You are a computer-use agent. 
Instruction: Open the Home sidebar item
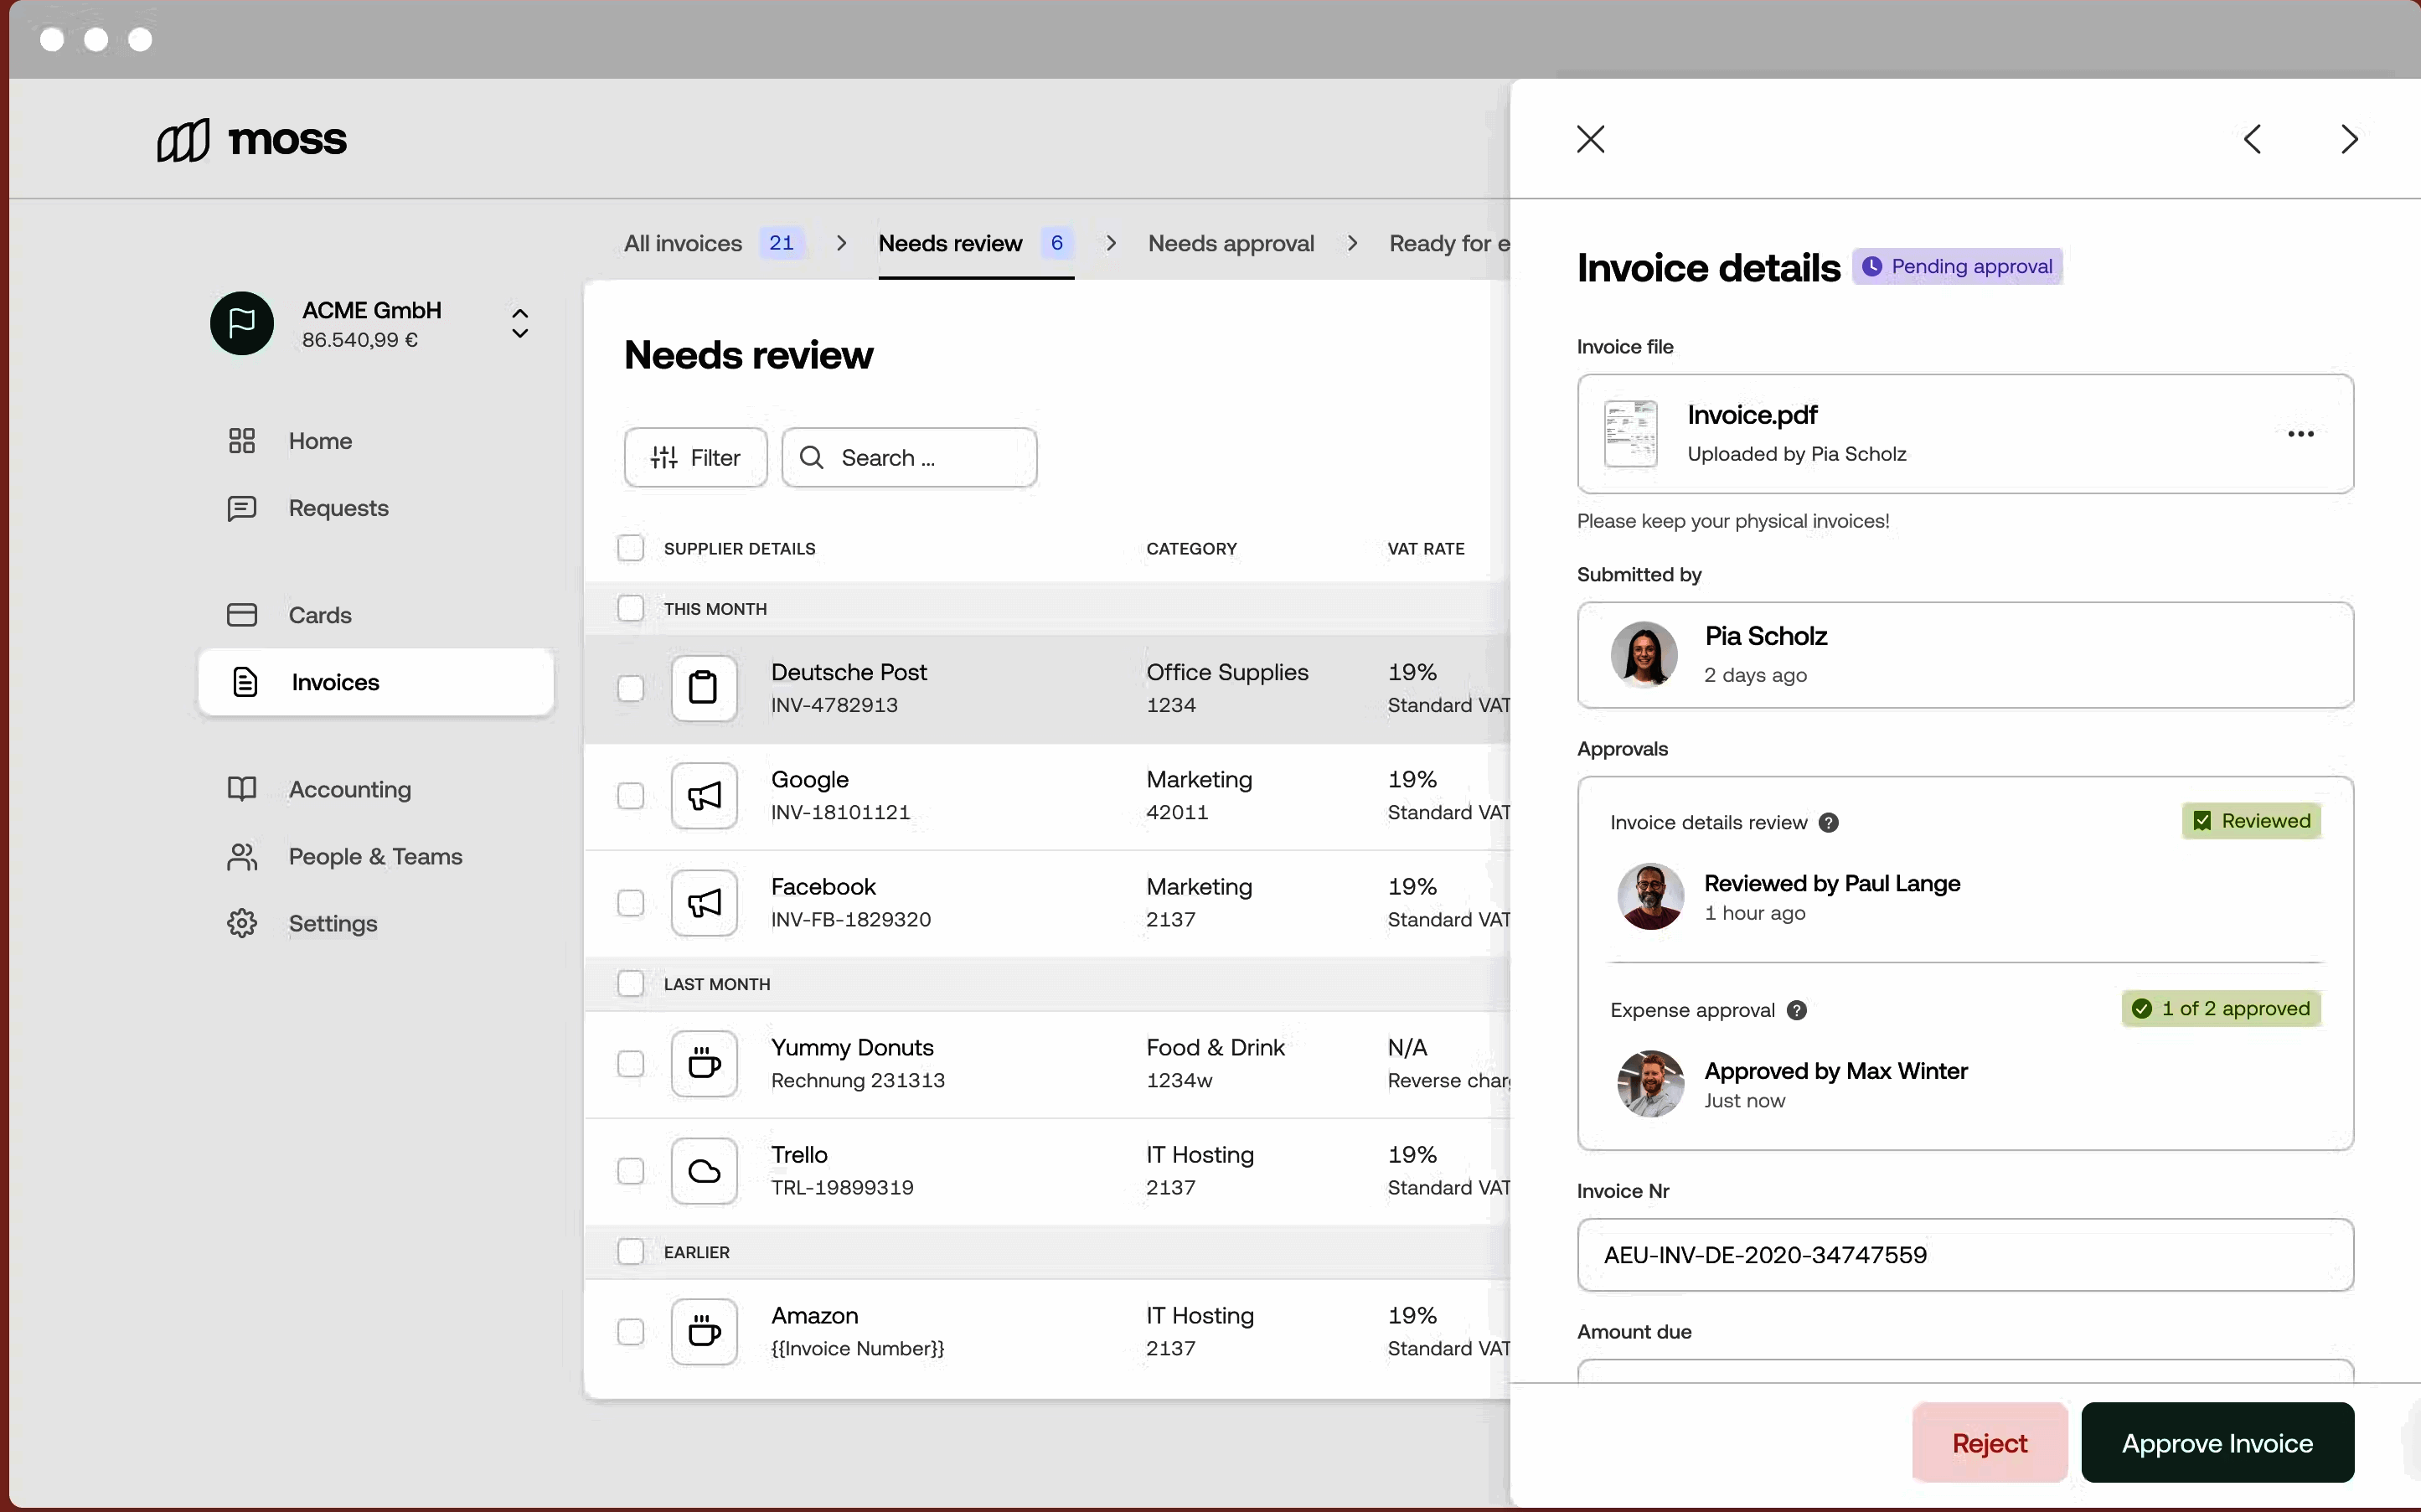click(320, 441)
